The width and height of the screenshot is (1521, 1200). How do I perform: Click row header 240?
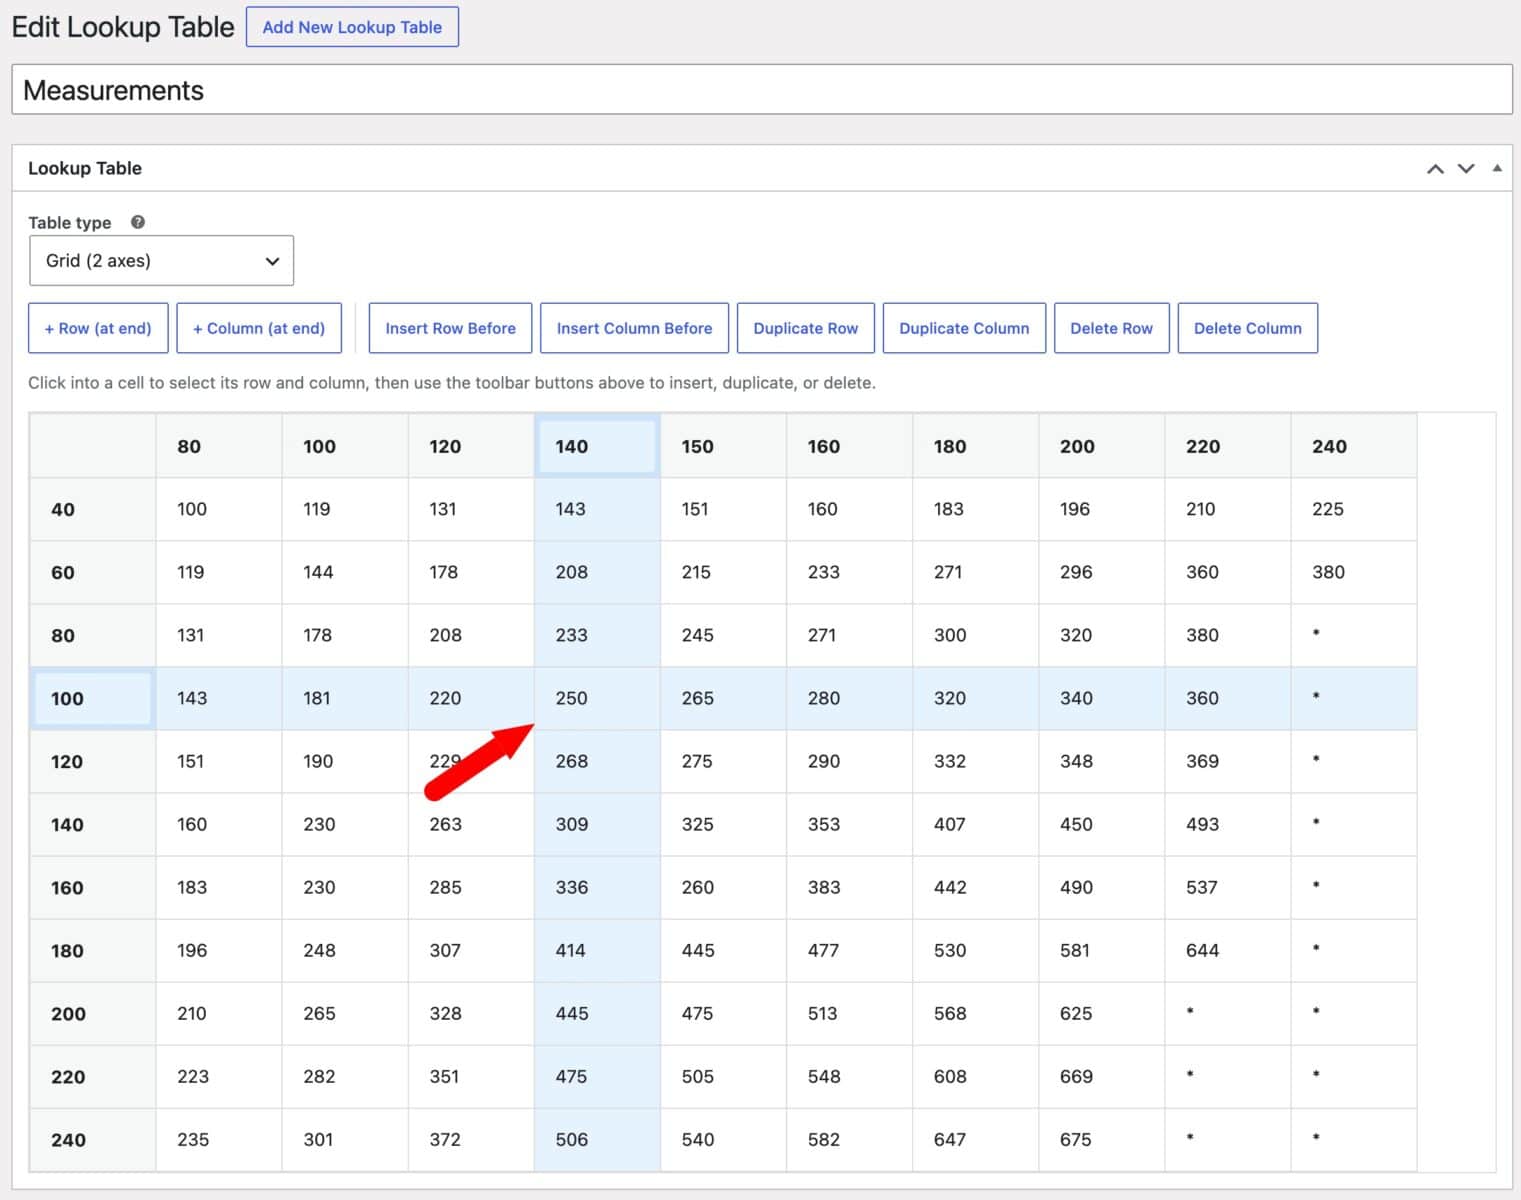[x=93, y=1139]
